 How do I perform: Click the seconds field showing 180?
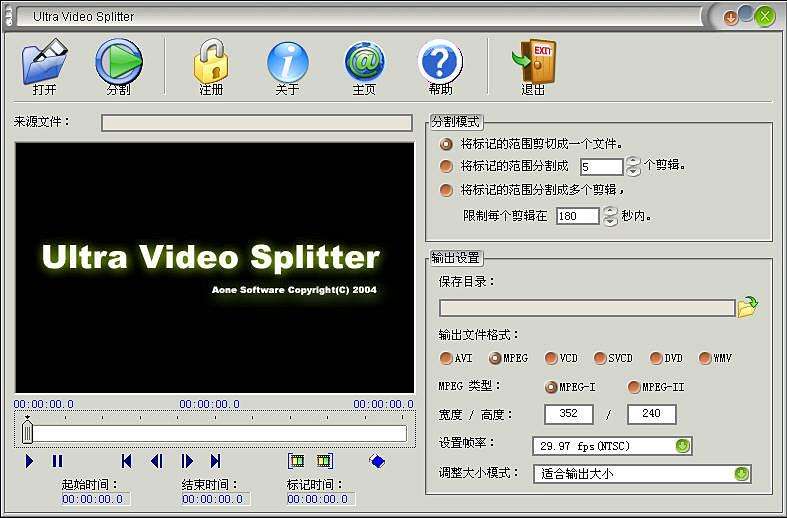pyautogui.click(x=578, y=216)
